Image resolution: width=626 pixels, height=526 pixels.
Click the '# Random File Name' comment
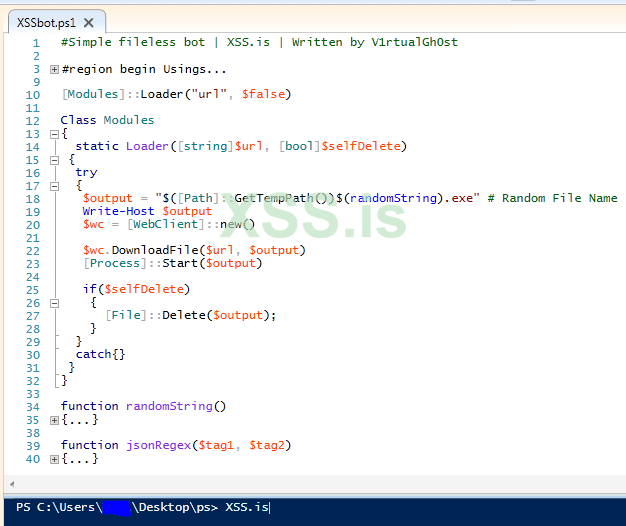[x=553, y=198]
